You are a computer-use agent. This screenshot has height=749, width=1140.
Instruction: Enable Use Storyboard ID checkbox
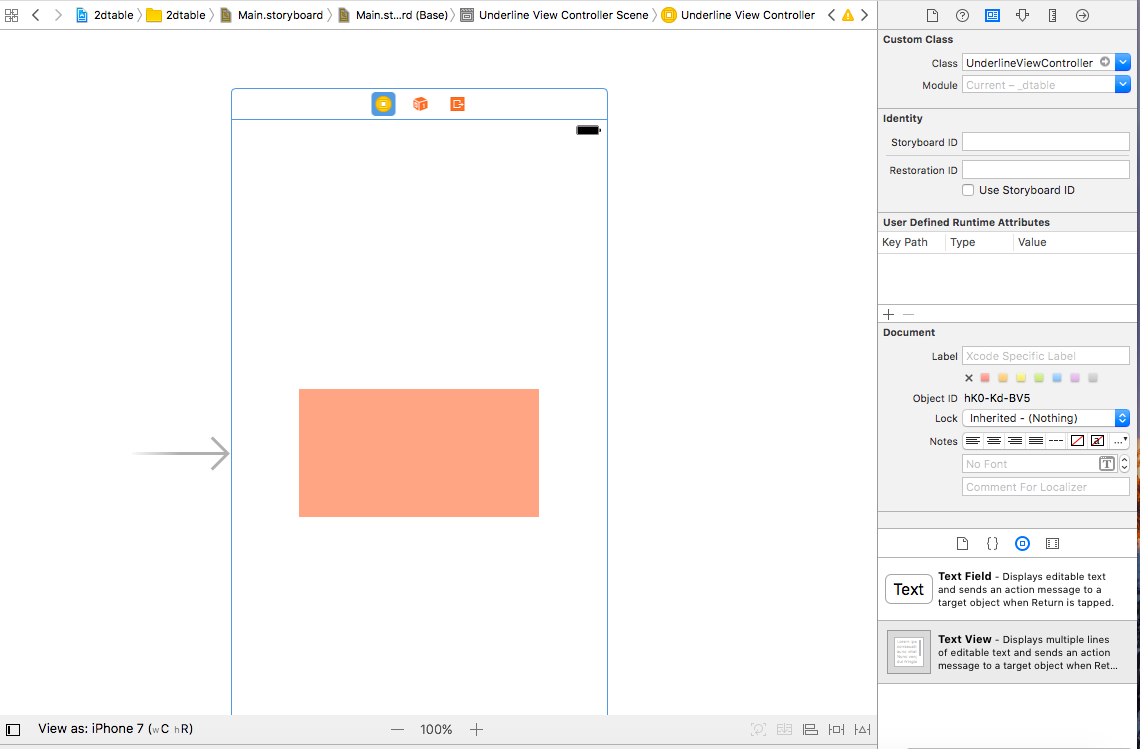968,190
